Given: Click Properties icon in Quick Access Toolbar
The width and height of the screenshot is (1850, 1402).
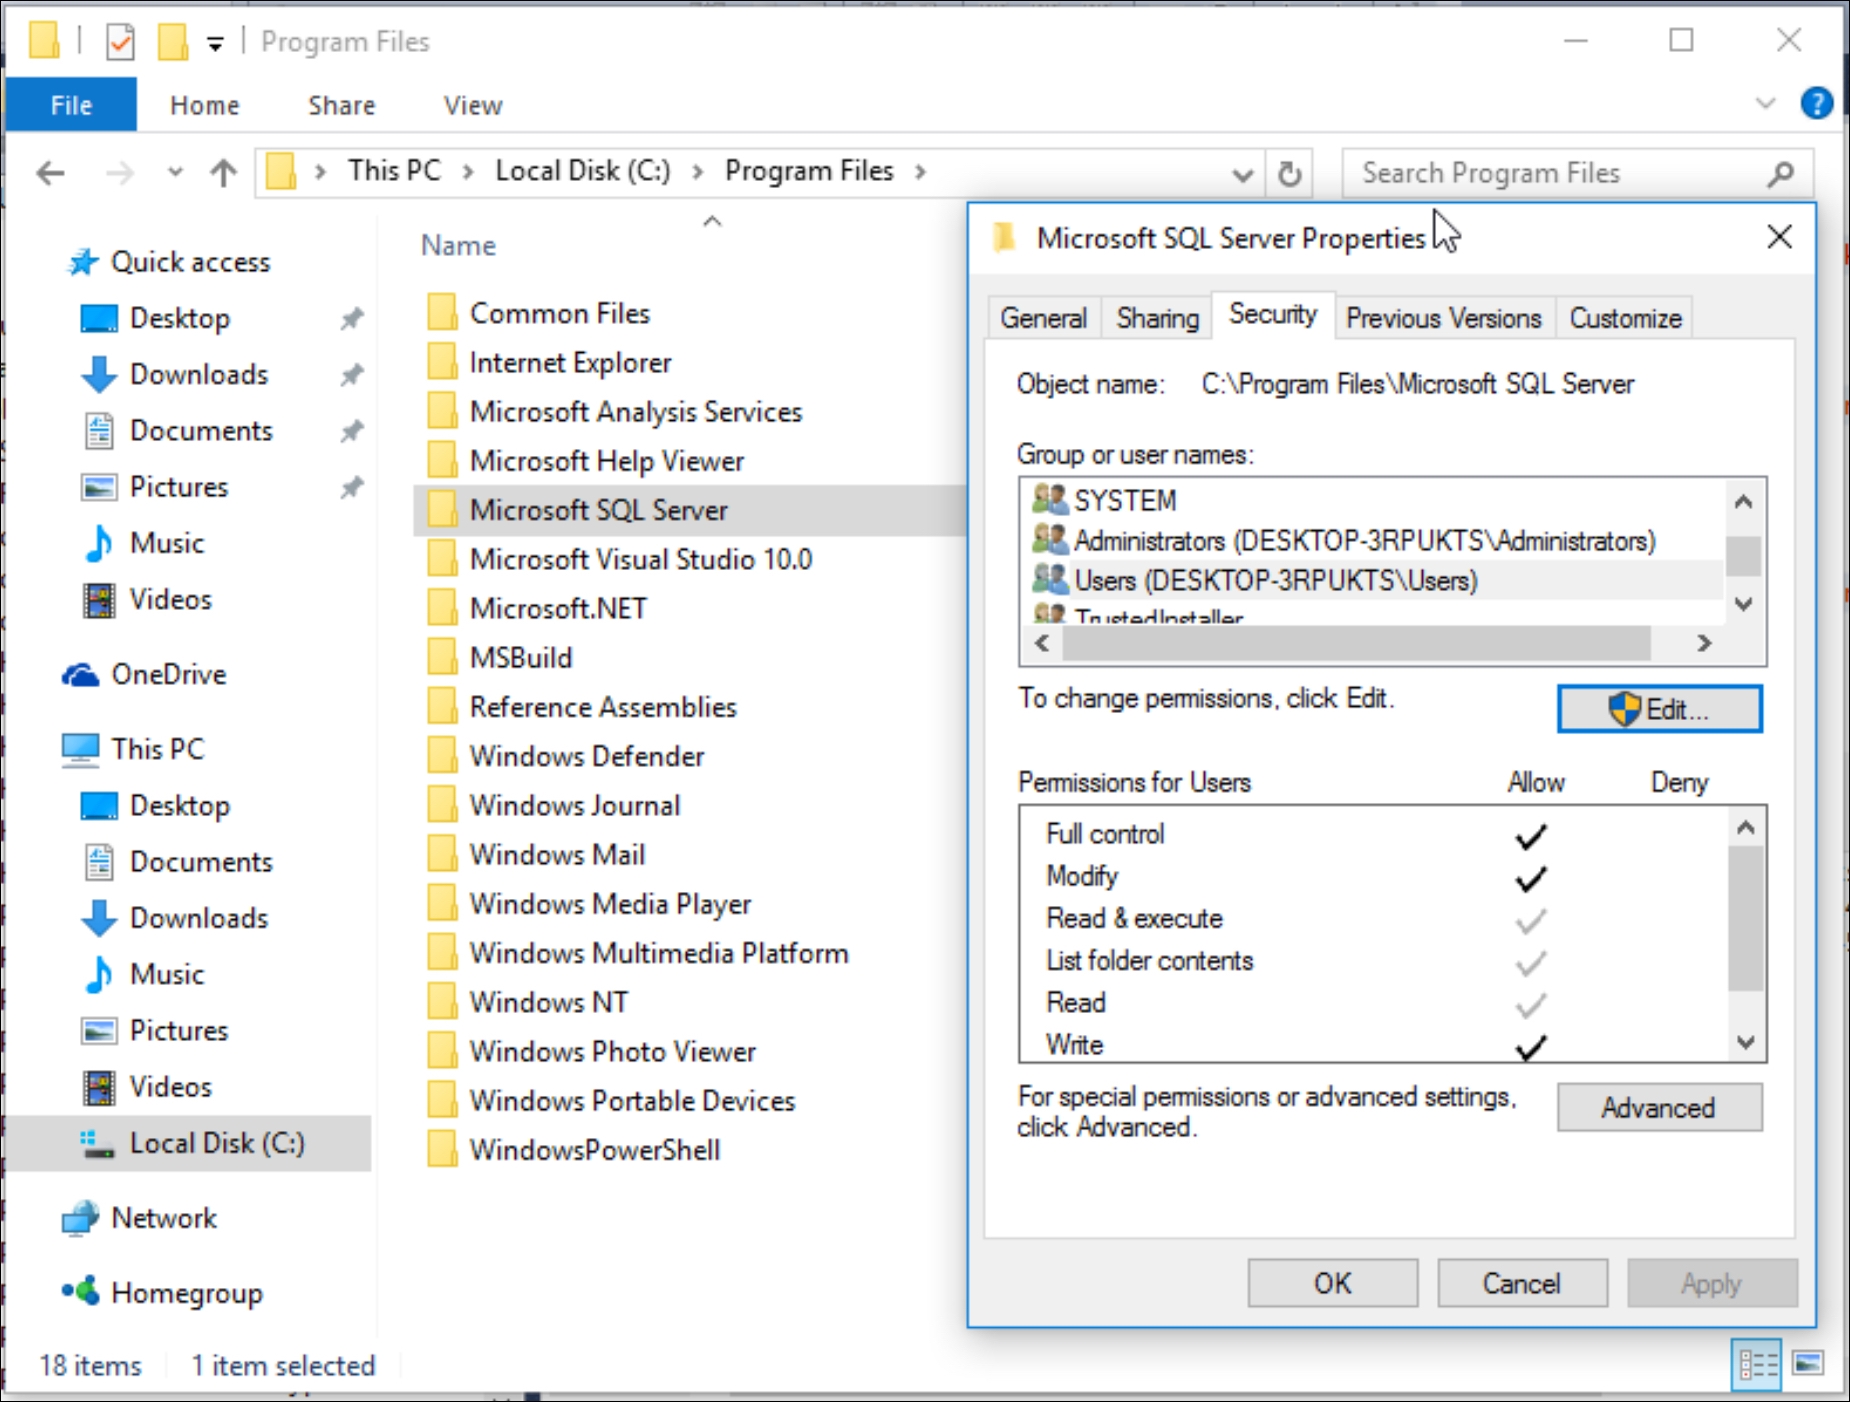Looking at the screenshot, I should pos(120,42).
